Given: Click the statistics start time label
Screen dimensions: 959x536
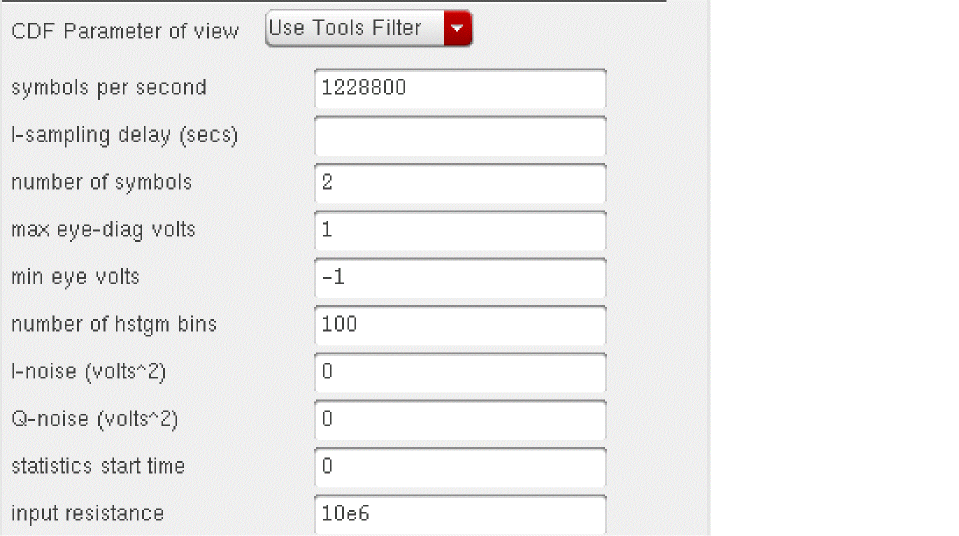Looking at the screenshot, I should [x=98, y=467].
